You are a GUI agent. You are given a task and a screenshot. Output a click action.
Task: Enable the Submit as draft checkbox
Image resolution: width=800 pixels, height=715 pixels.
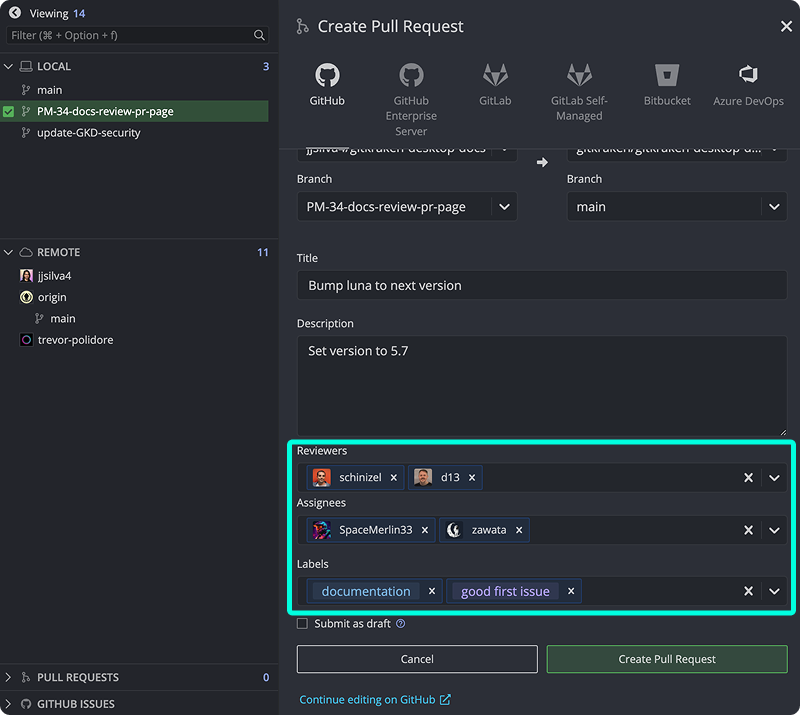pos(302,623)
